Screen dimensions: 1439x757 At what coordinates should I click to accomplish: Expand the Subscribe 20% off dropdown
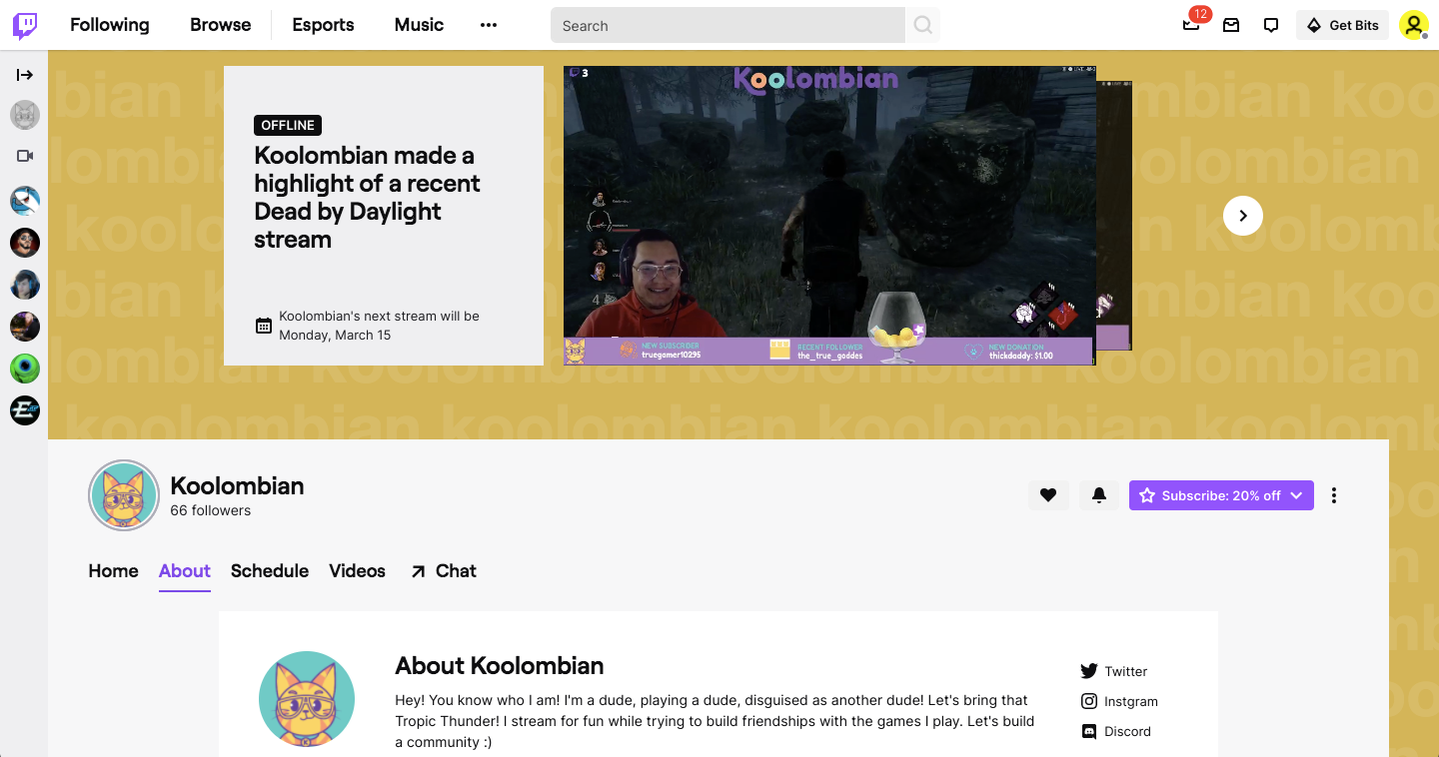(1297, 495)
